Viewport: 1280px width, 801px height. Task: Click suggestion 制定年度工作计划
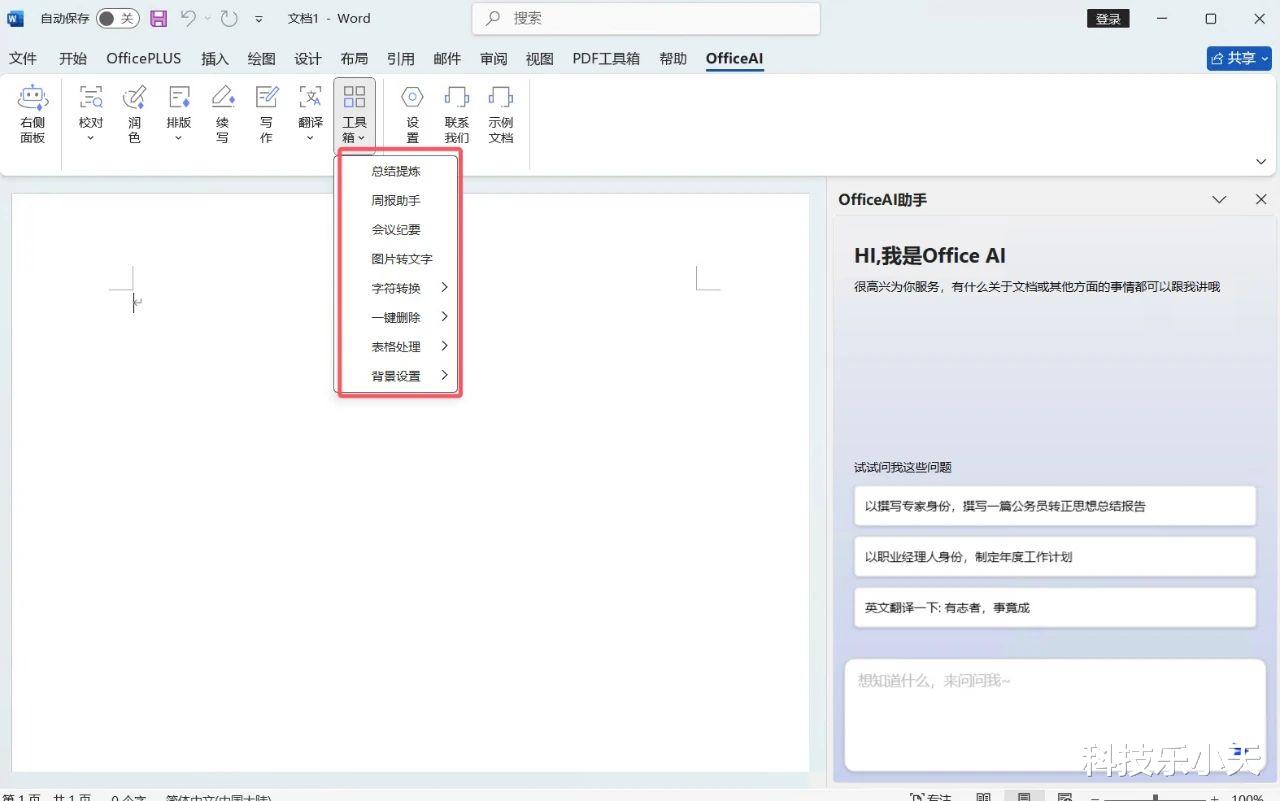point(1055,557)
